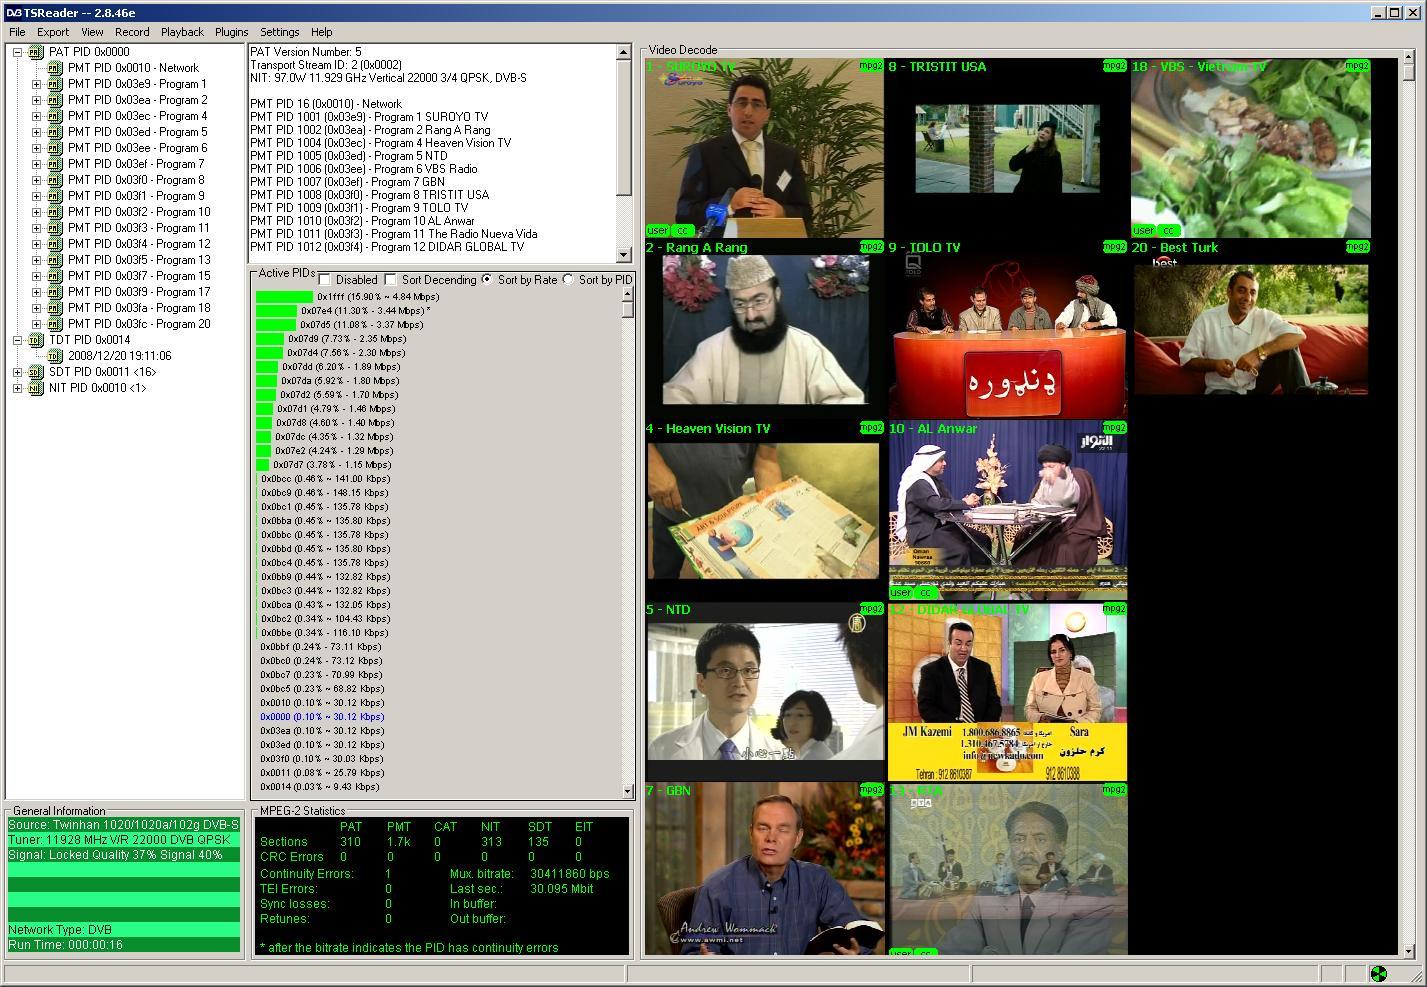This screenshot has width=1427, height=987.
Task: Select PID row 0x0bcc 141.00 Kbps
Action: [325, 479]
